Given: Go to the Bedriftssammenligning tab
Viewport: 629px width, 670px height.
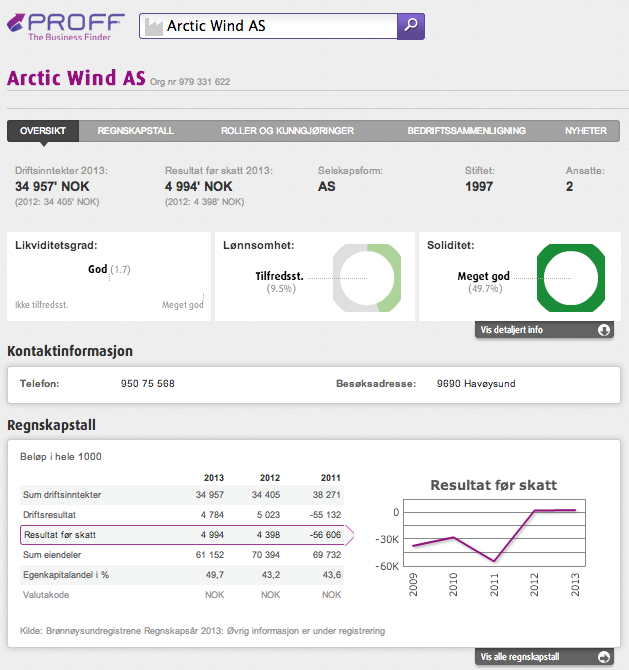Looking at the screenshot, I should tap(466, 131).
